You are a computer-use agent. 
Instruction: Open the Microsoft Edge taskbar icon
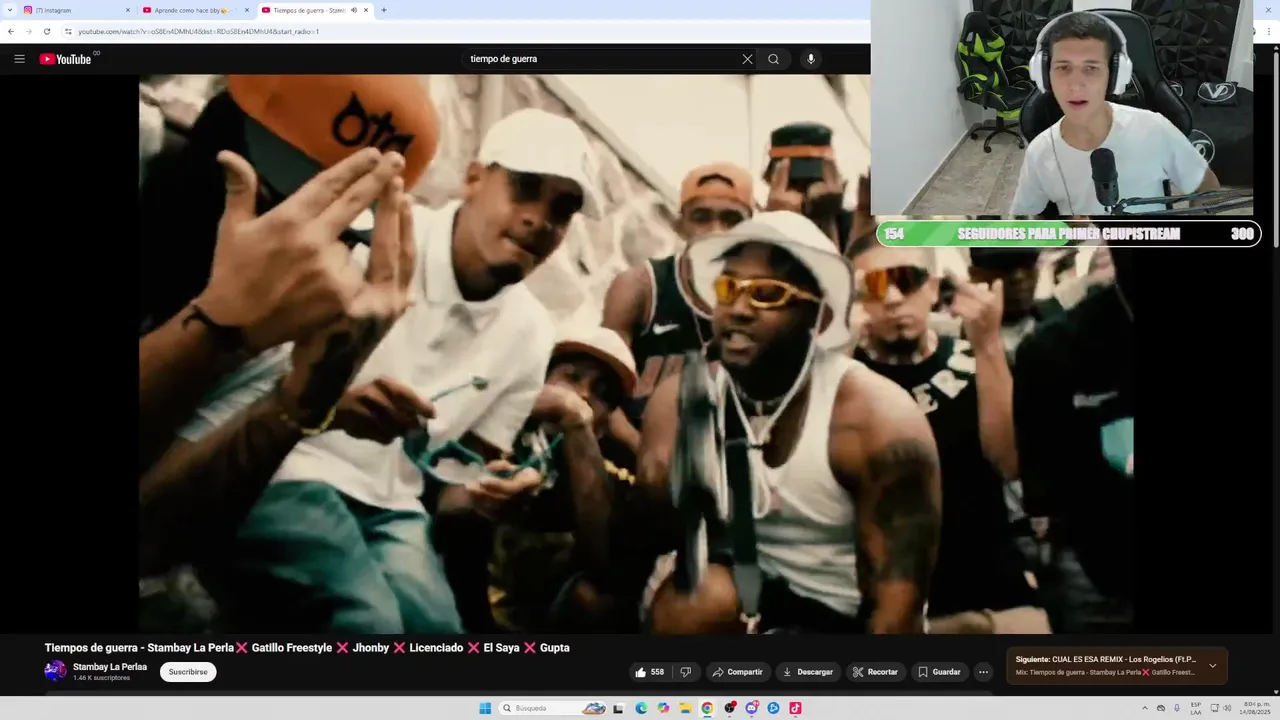pyautogui.click(x=641, y=708)
